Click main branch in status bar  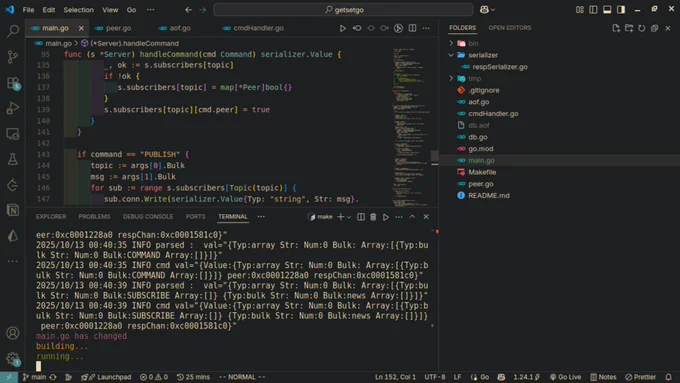[x=35, y=377]
